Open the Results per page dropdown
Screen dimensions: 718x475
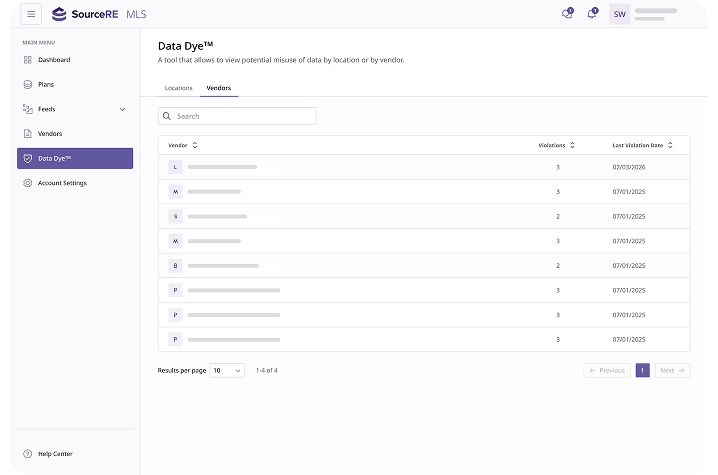point(227,370)
